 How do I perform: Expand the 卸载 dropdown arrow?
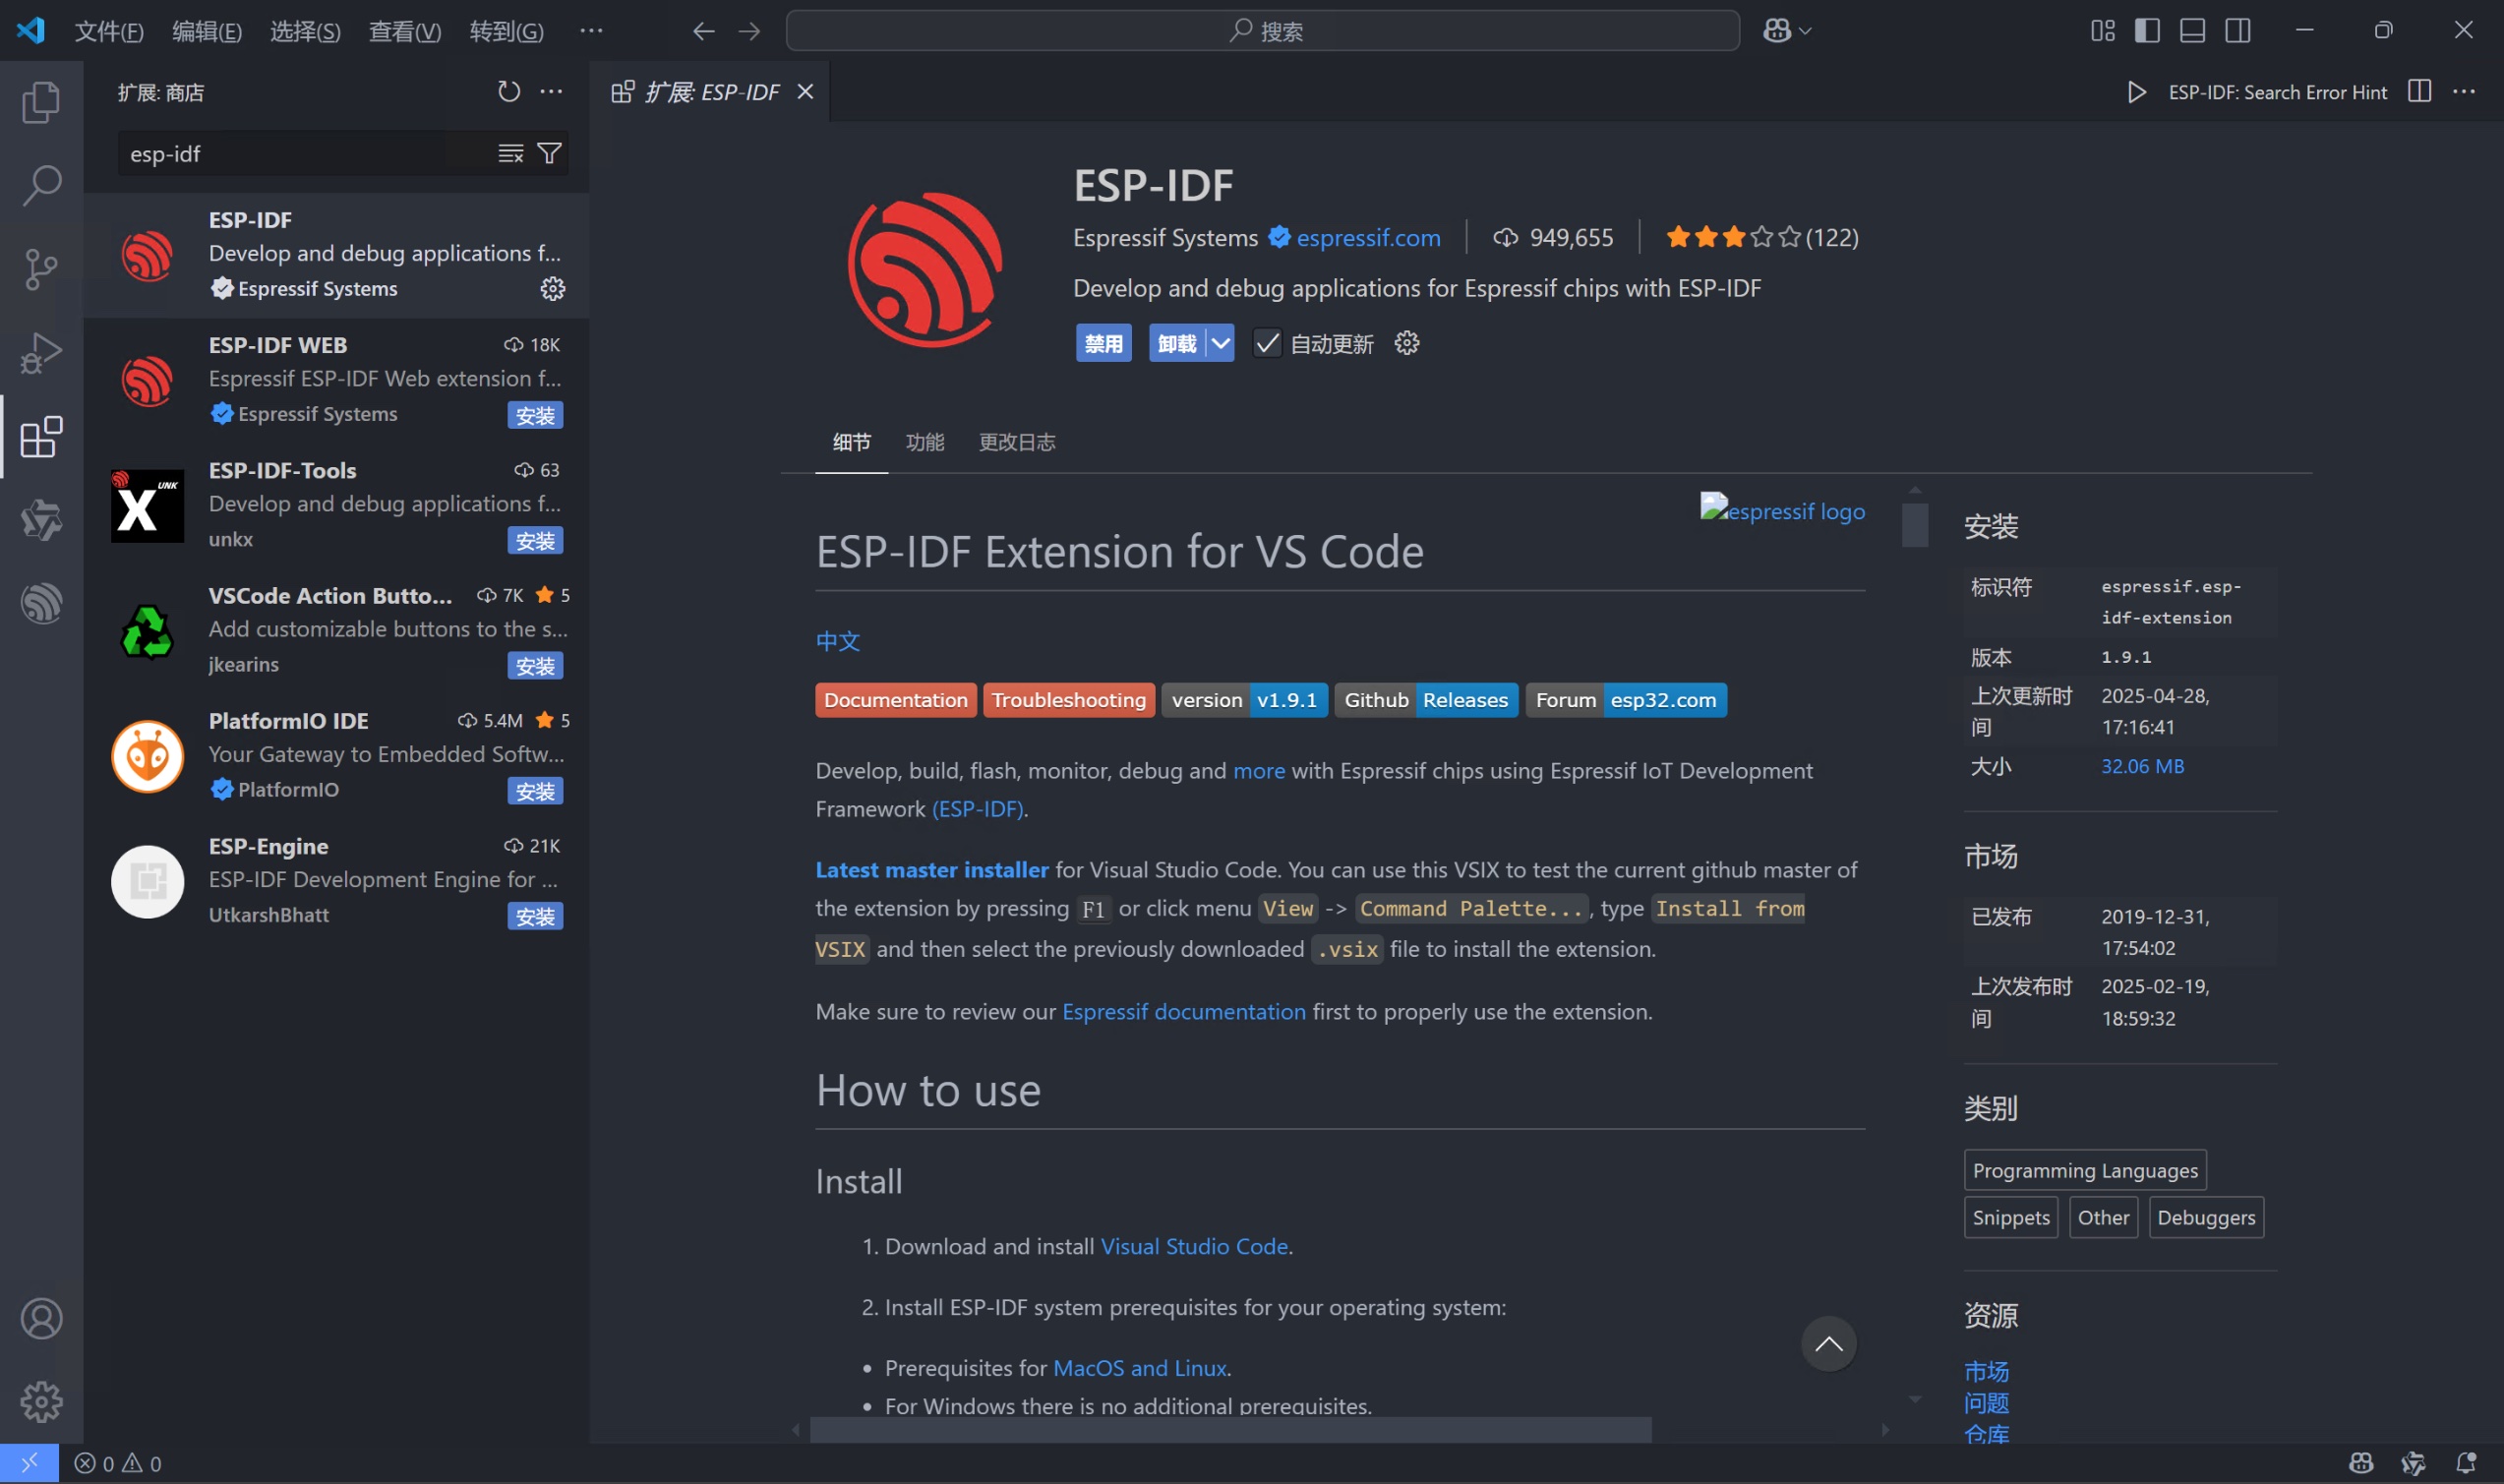tap(1220, 343)
